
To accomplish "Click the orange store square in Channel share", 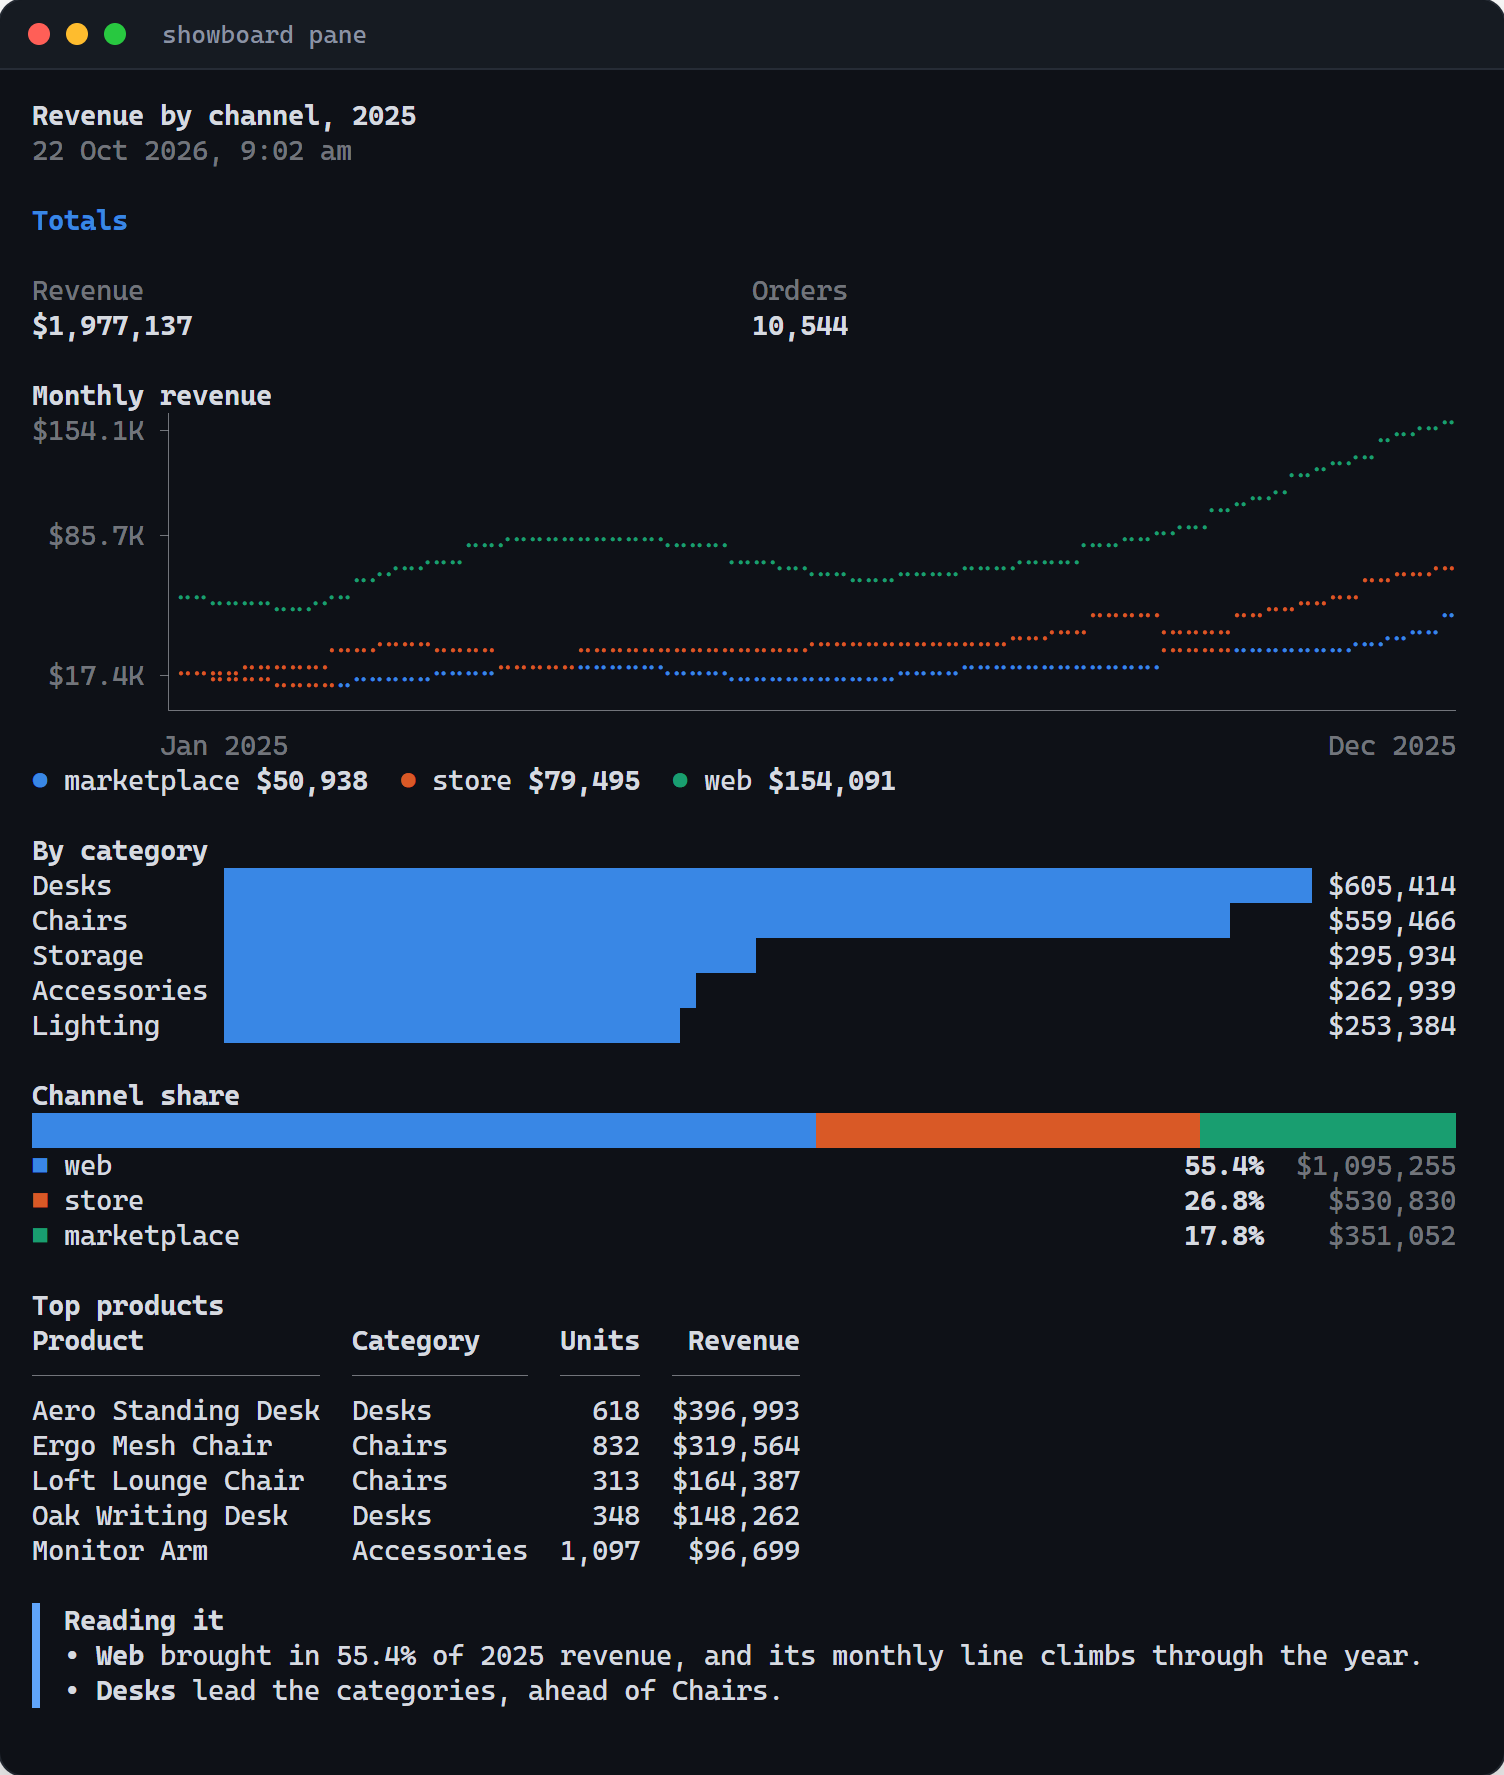I will [x=40, y=1201].
